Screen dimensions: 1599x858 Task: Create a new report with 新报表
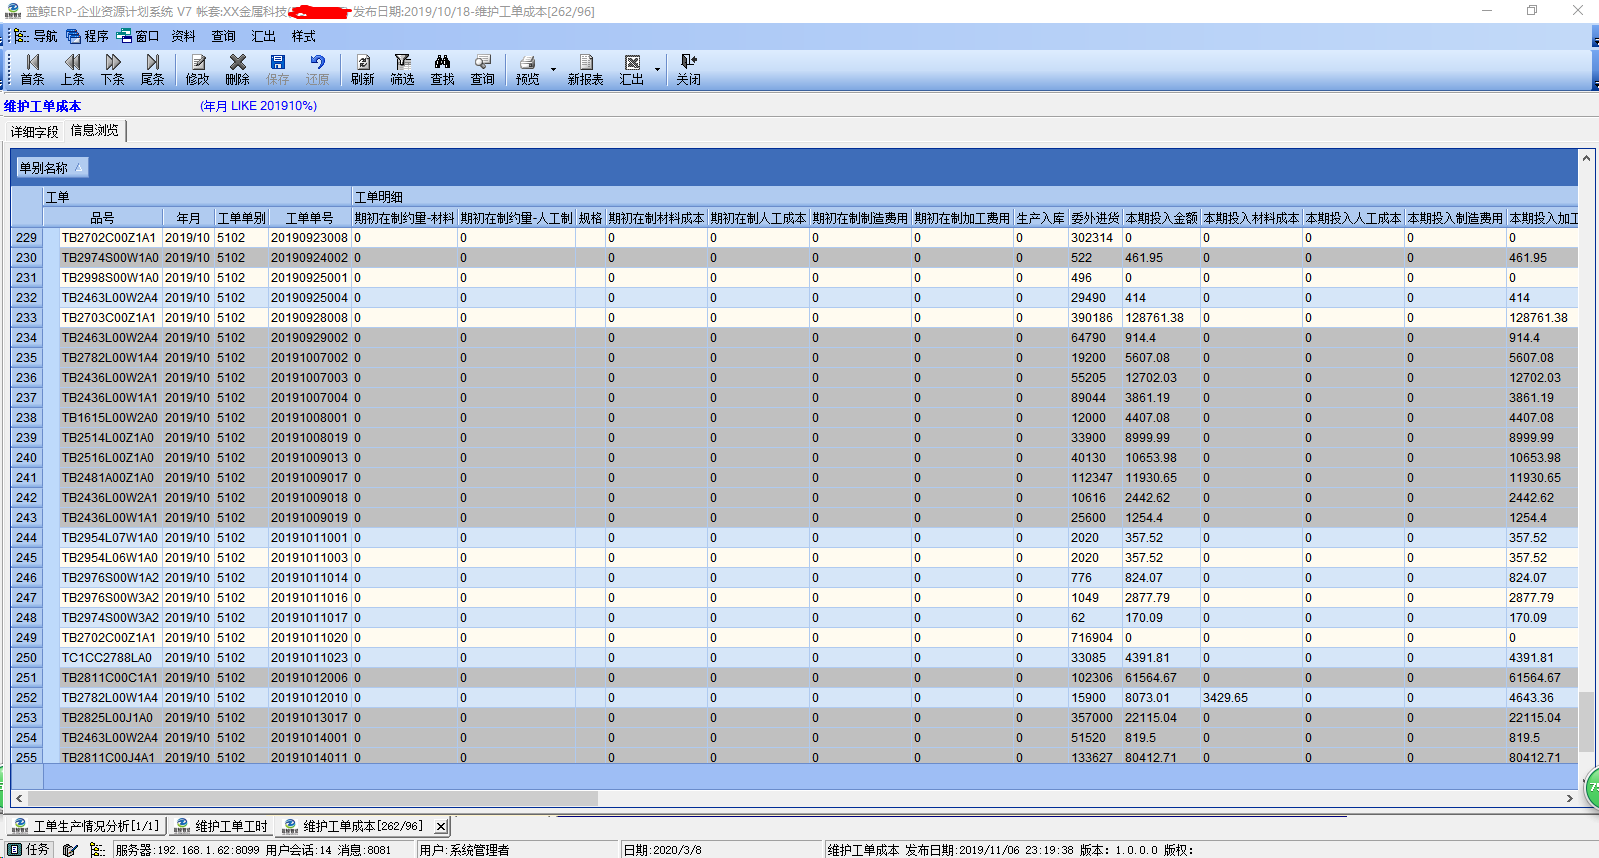coord(586,70)
